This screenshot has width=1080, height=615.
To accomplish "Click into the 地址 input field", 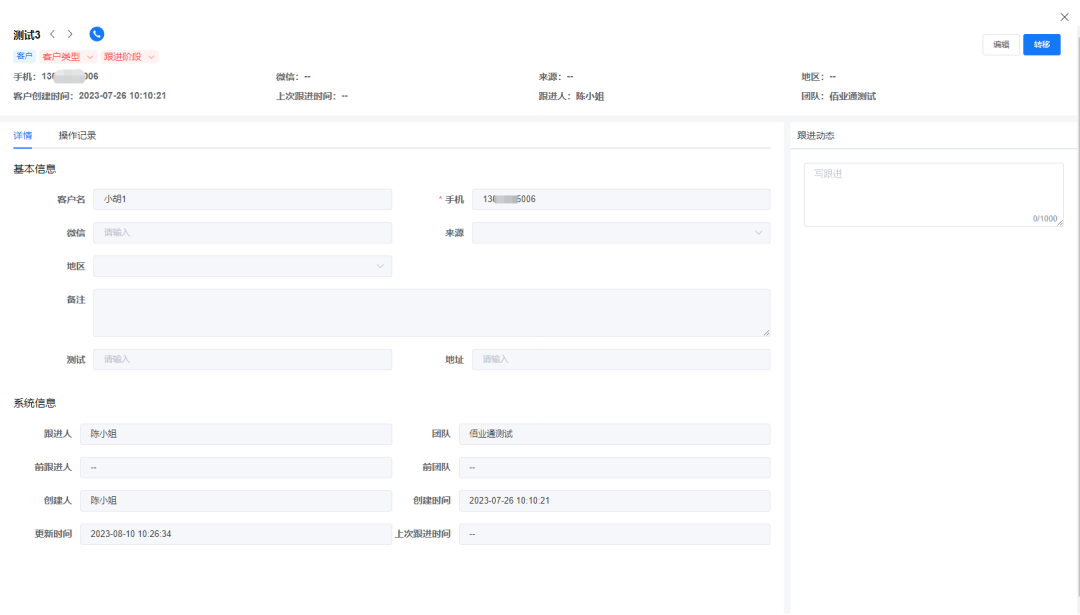I will 621,359.
